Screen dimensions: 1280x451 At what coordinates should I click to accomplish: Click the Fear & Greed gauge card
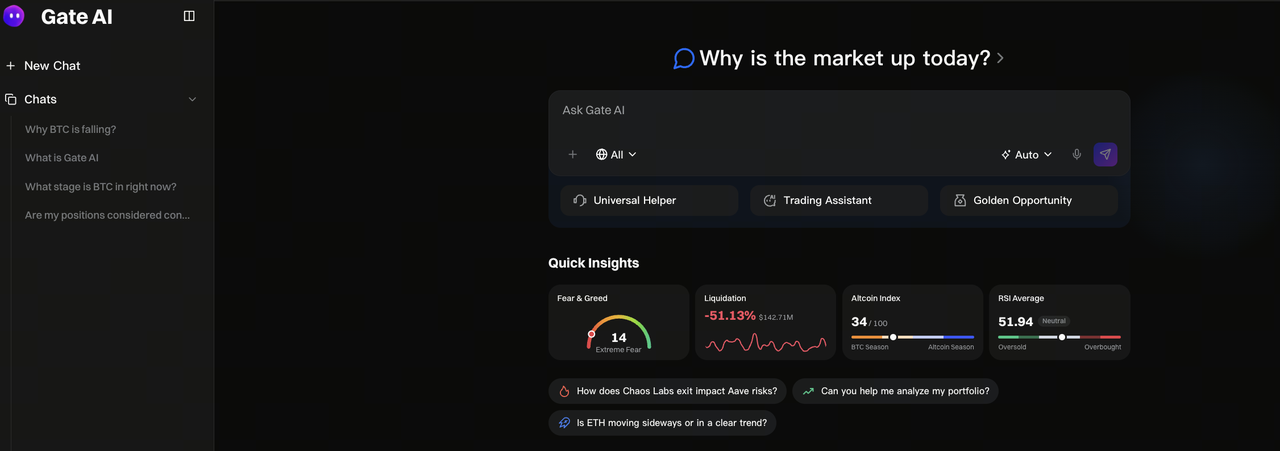pyautogui.click(x=618, y=323)
